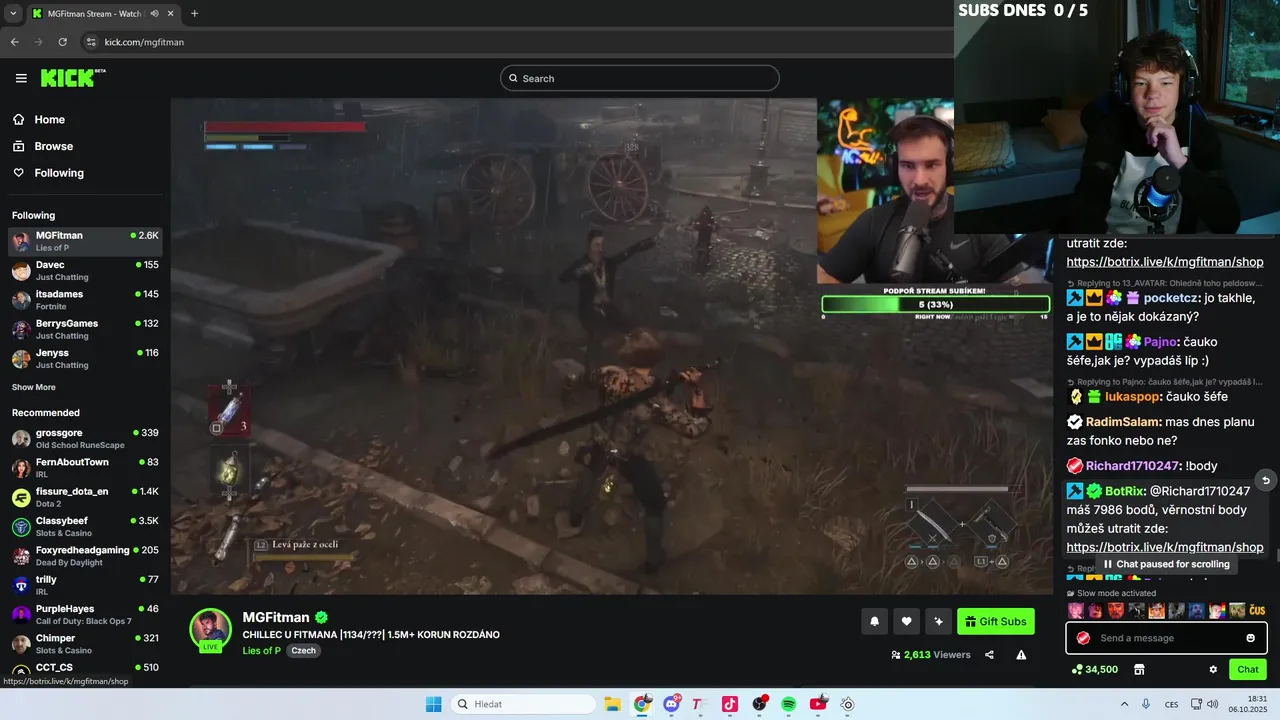Open Windows Start menu
This screenshot has width=1280, height=720.
(433, 704)
